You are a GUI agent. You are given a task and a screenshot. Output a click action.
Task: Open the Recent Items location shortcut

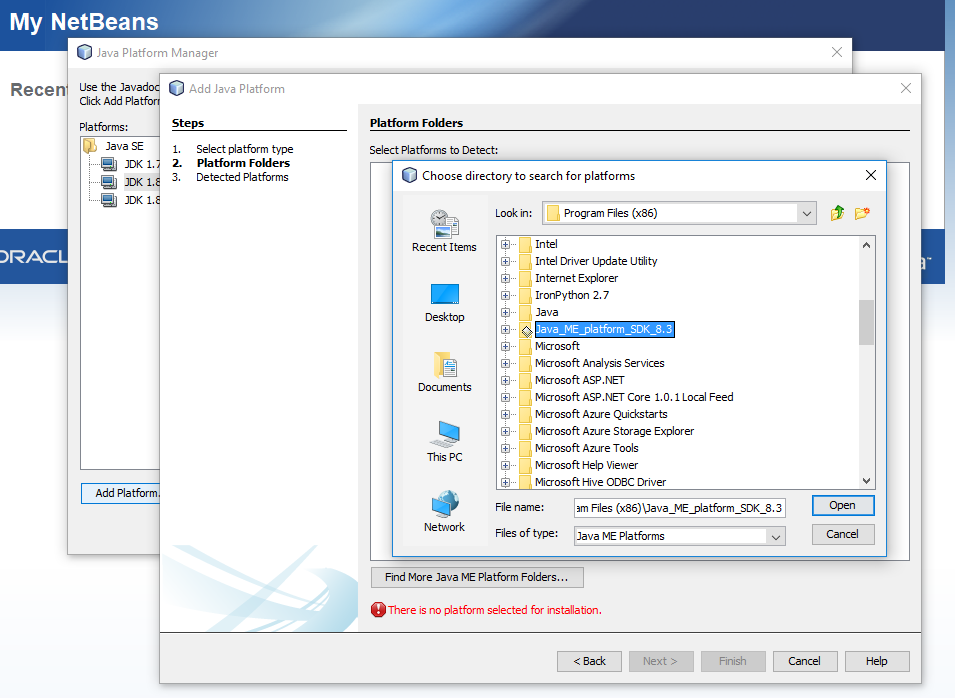(x=444, y=231)
